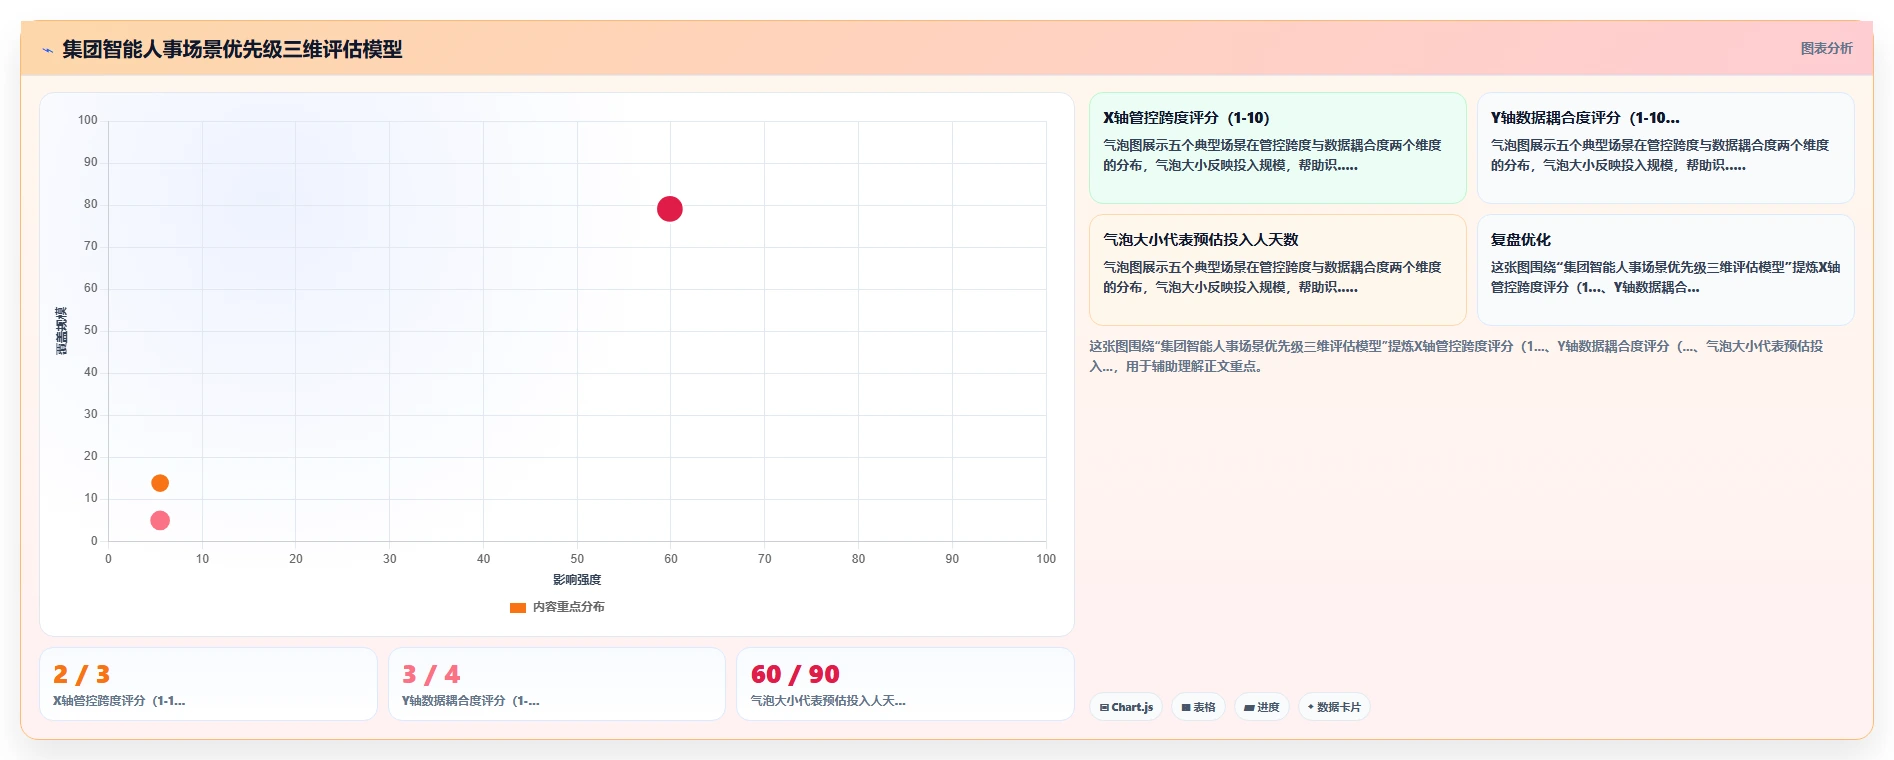Select the pink bubble near the origin

point(160,520)
